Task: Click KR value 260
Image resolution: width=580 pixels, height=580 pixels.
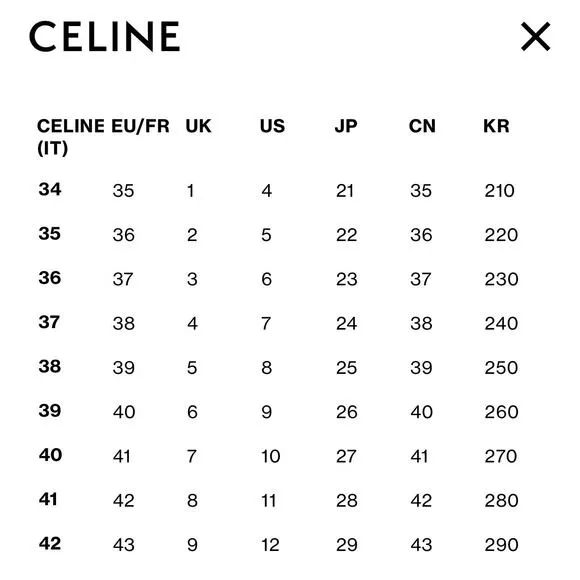Action: click(x=501, y=412)
